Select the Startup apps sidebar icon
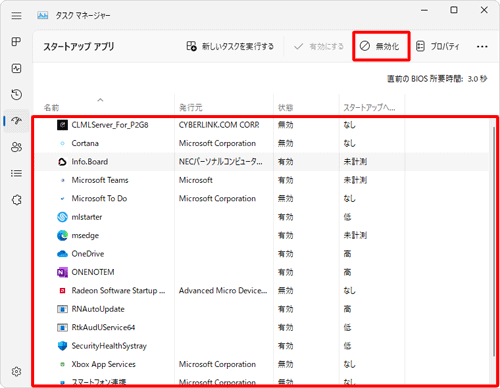Viewport: 500px width, 388px height. [x=16, y=121]
